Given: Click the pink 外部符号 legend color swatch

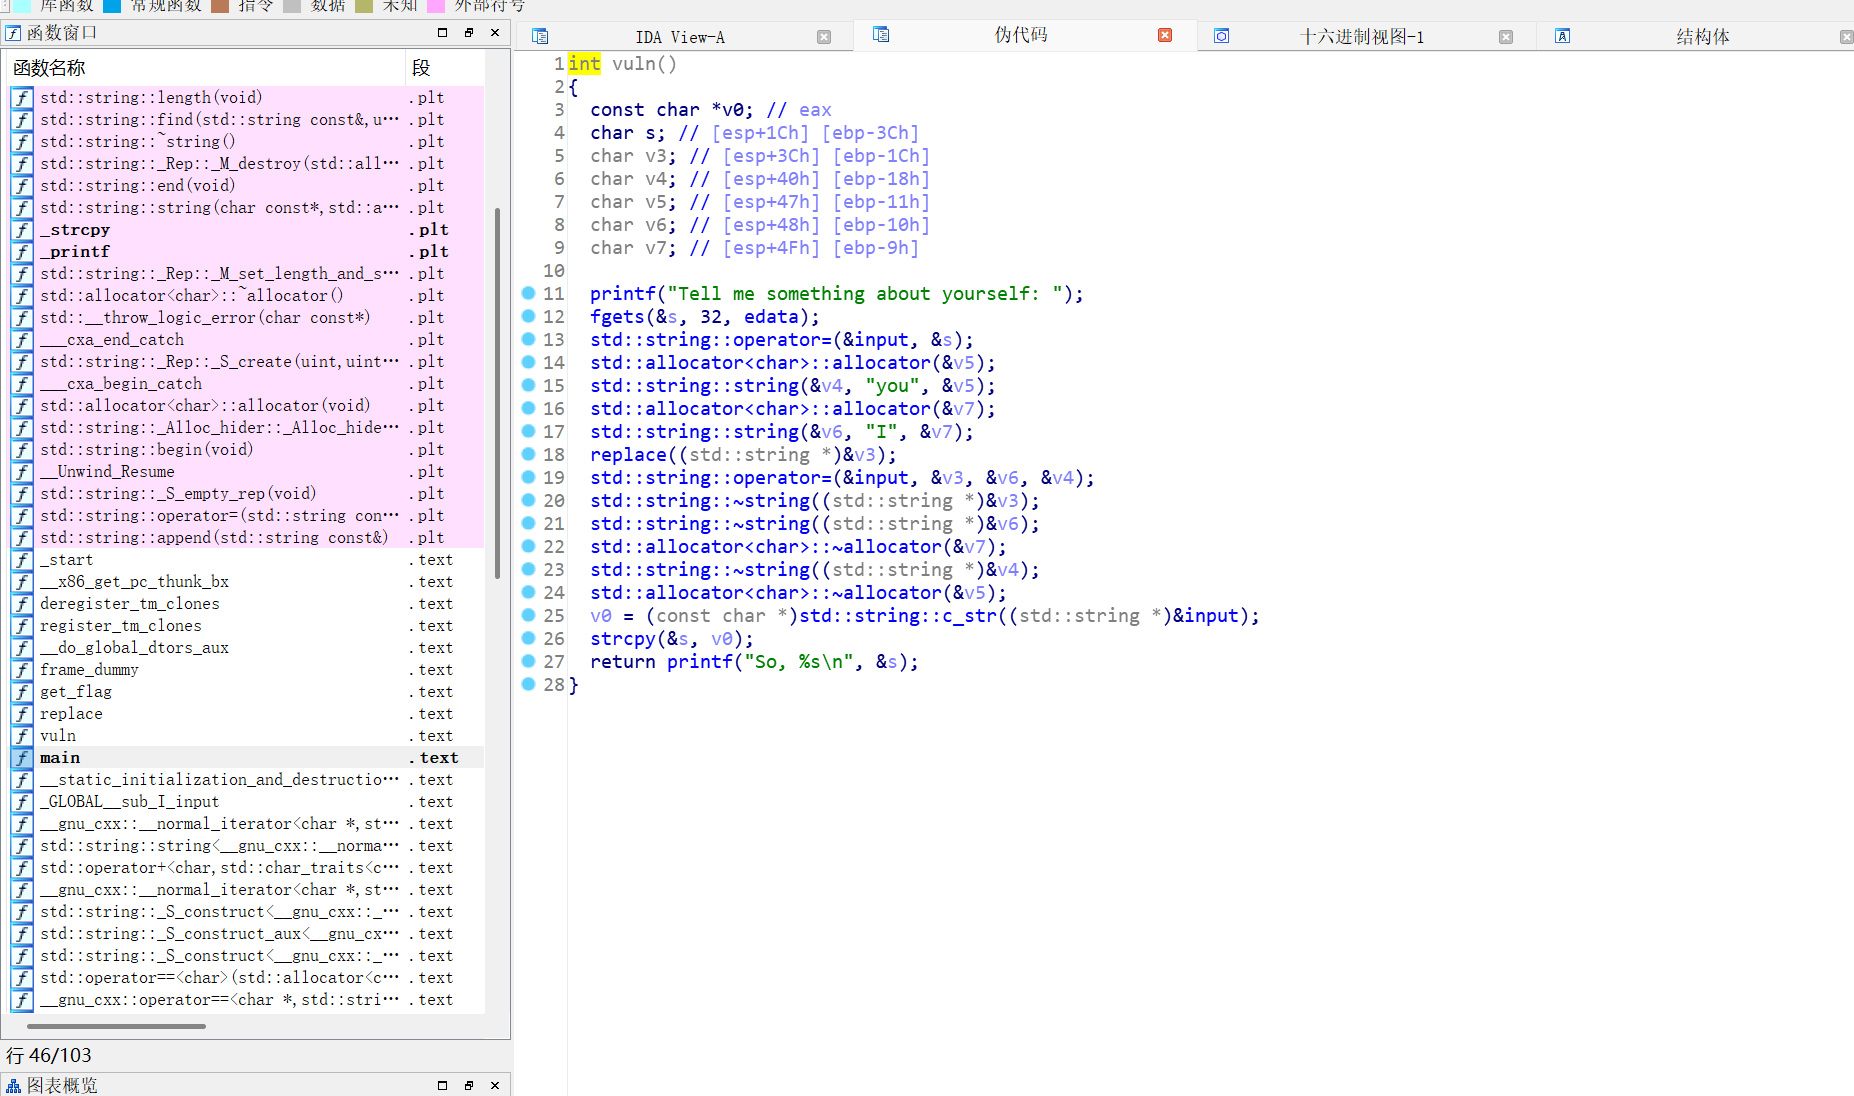Looking at the screenshot, I should click(436, 6).
